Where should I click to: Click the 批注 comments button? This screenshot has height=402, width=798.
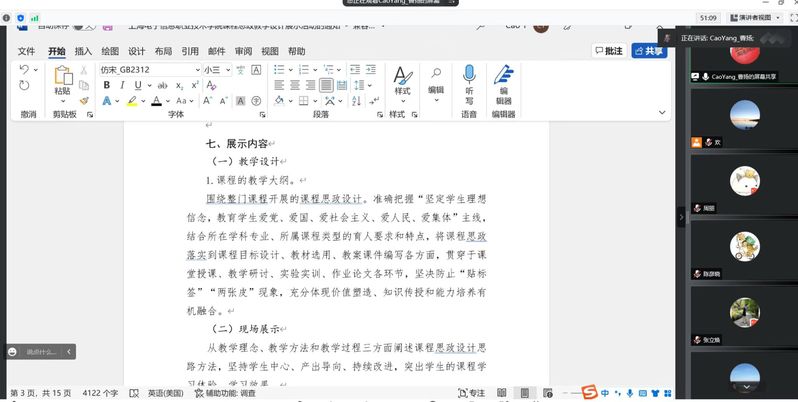(608, 51)
